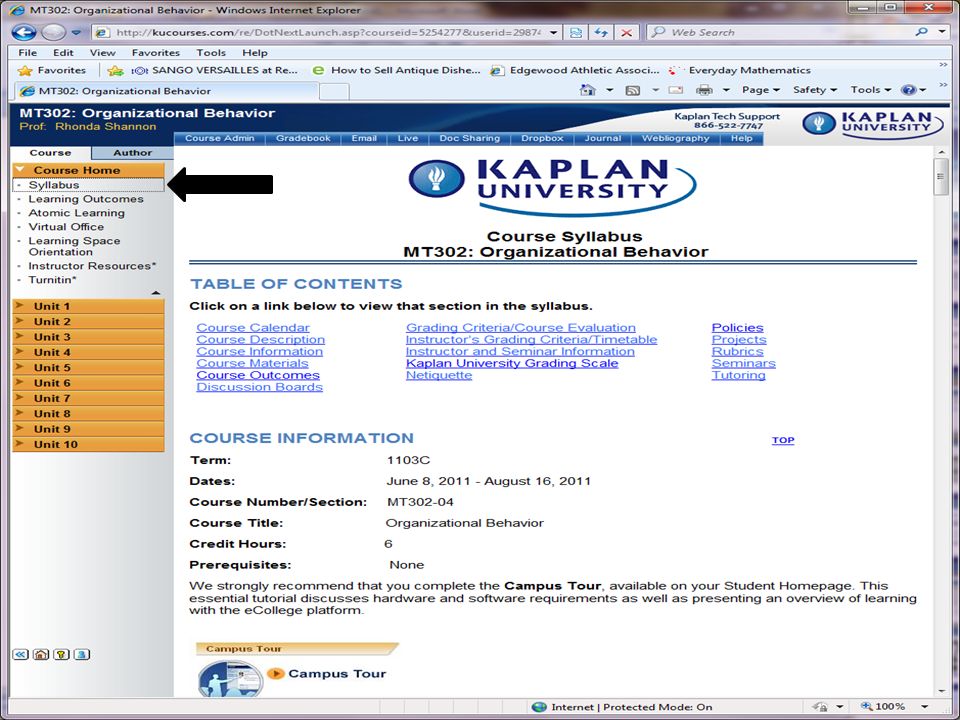Click the browser Back arrow button
The width and height of the screenshot is (960, 720).
coord(24,32)
